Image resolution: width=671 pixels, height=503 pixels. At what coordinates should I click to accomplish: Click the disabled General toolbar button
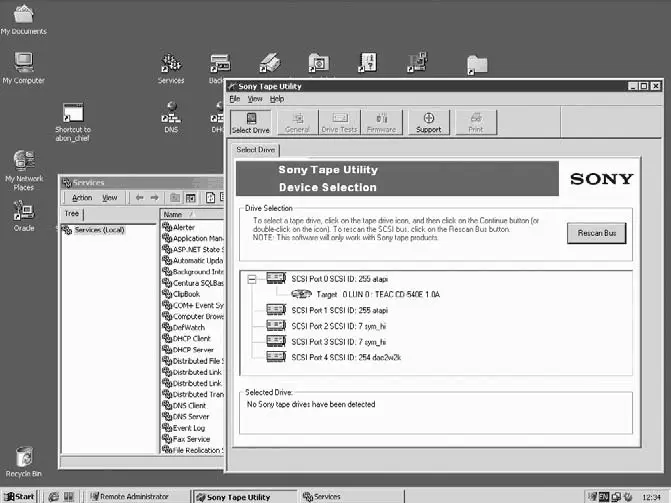(x=297, y=123)
